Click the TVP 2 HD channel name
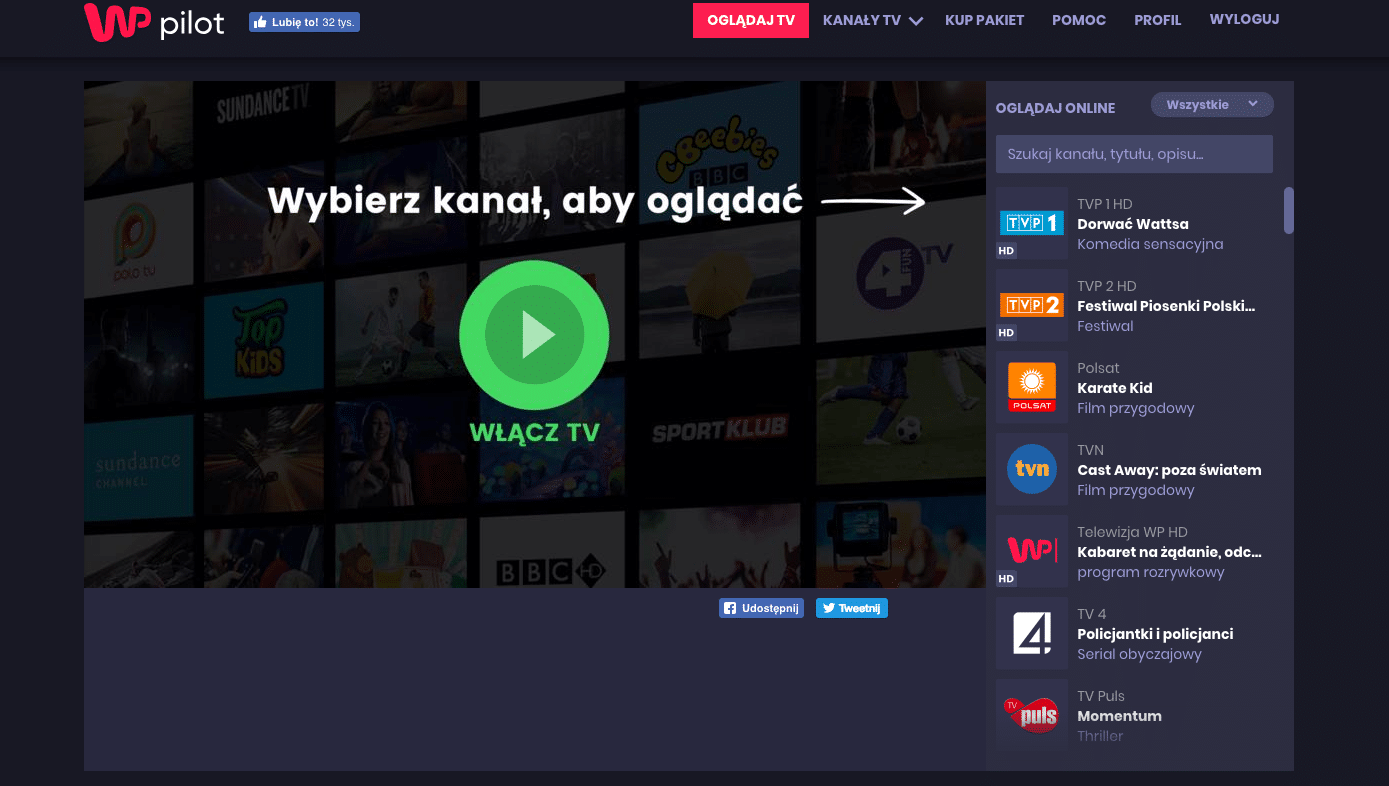Viewport: 1389px width, 786px height. pos(1107,286)
